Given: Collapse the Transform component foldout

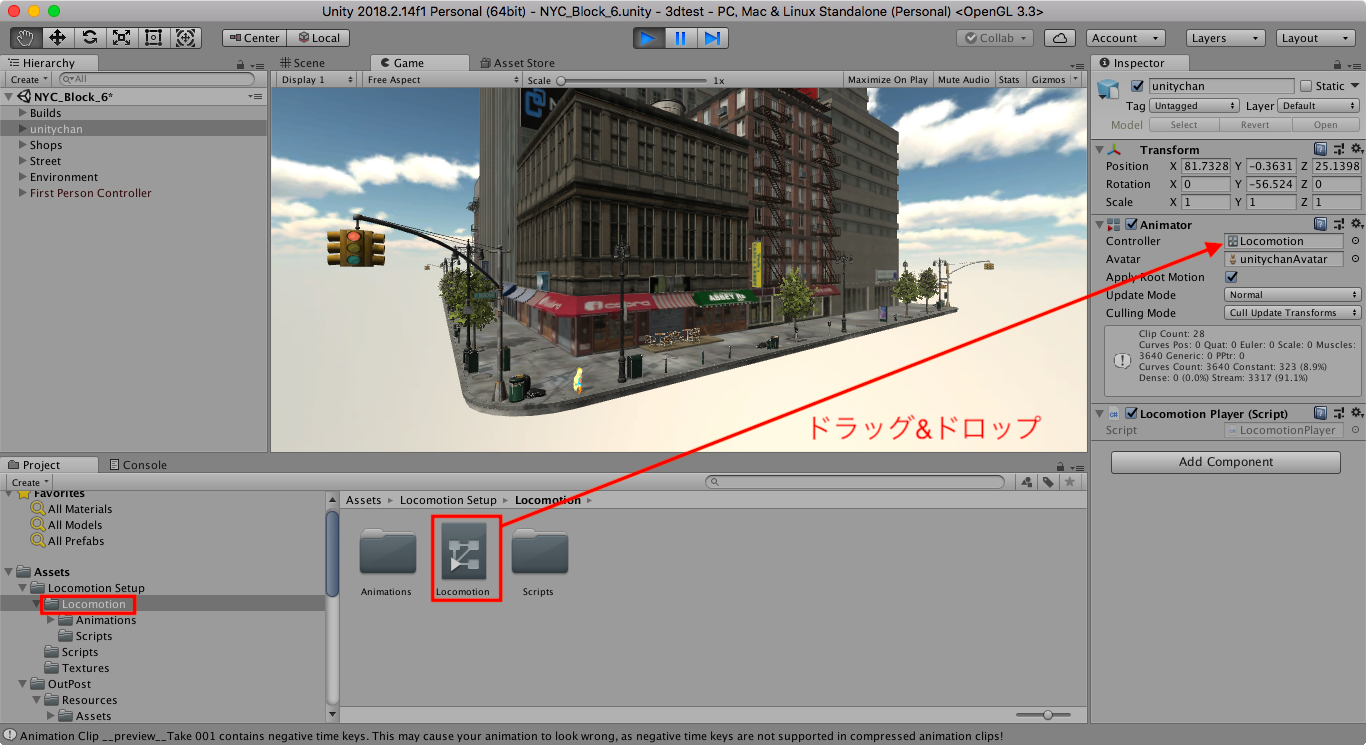Looking at the screenshot, I should pyautogui.click(x=1100, y=149).
